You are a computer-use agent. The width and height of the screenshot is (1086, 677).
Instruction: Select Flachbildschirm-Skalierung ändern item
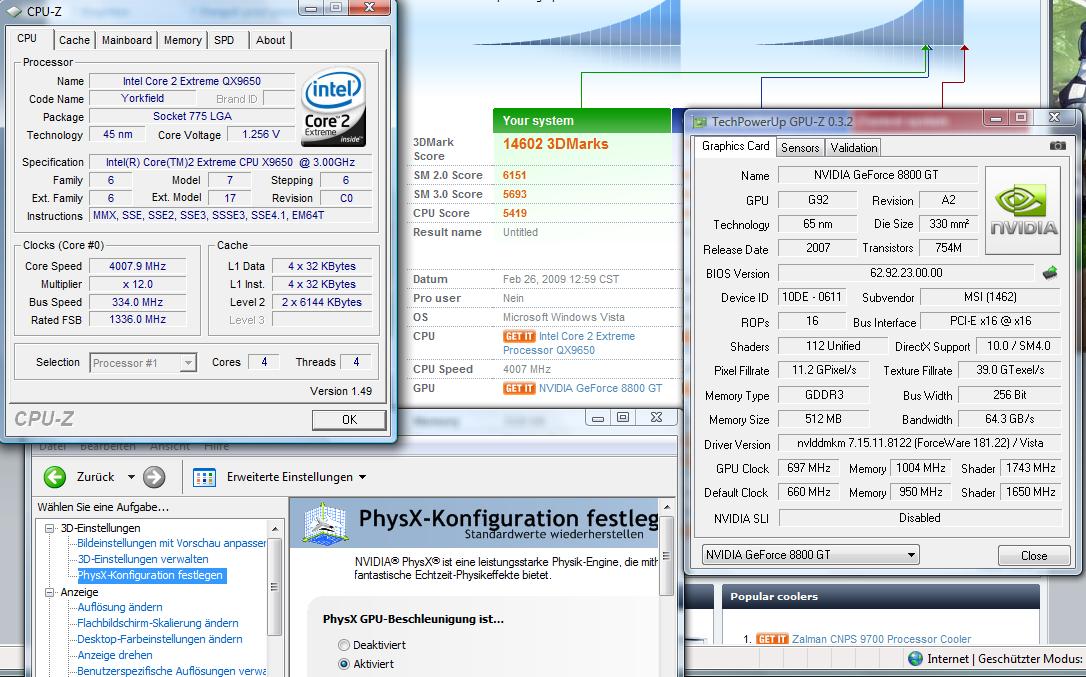pos(158,623)
